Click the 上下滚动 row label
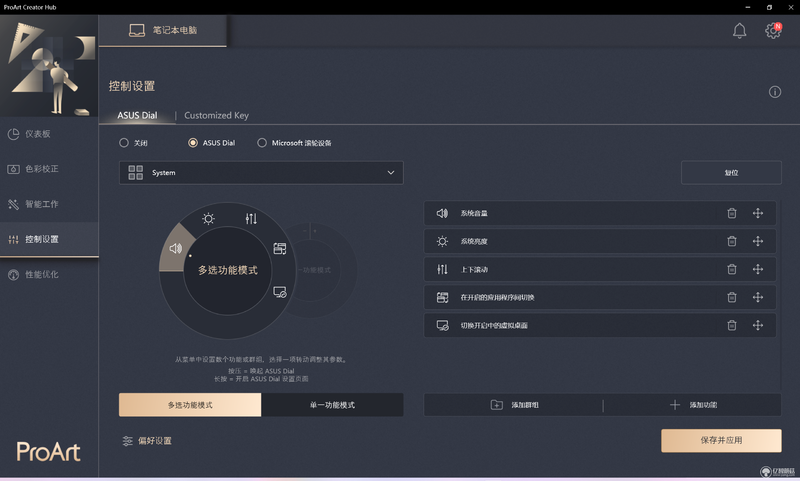The width and height of the screenshot is (800, 481). point(474,269)
